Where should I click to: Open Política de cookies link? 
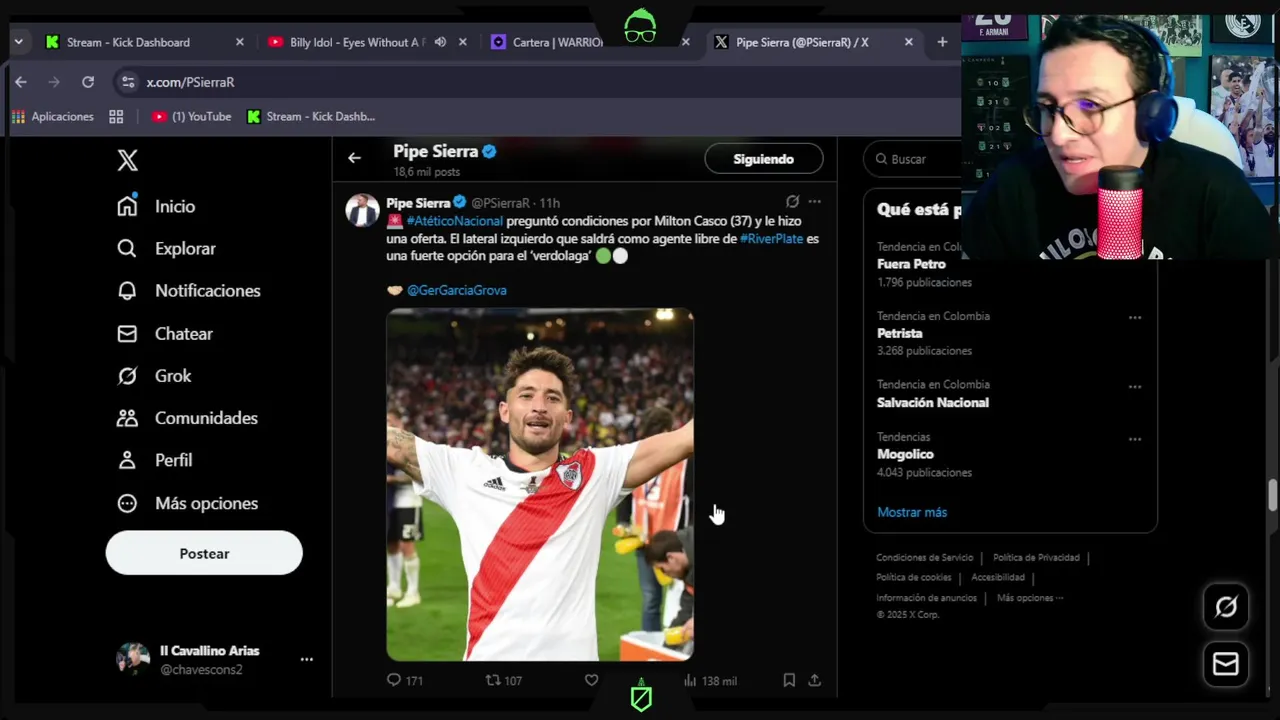tap(914, 578)
